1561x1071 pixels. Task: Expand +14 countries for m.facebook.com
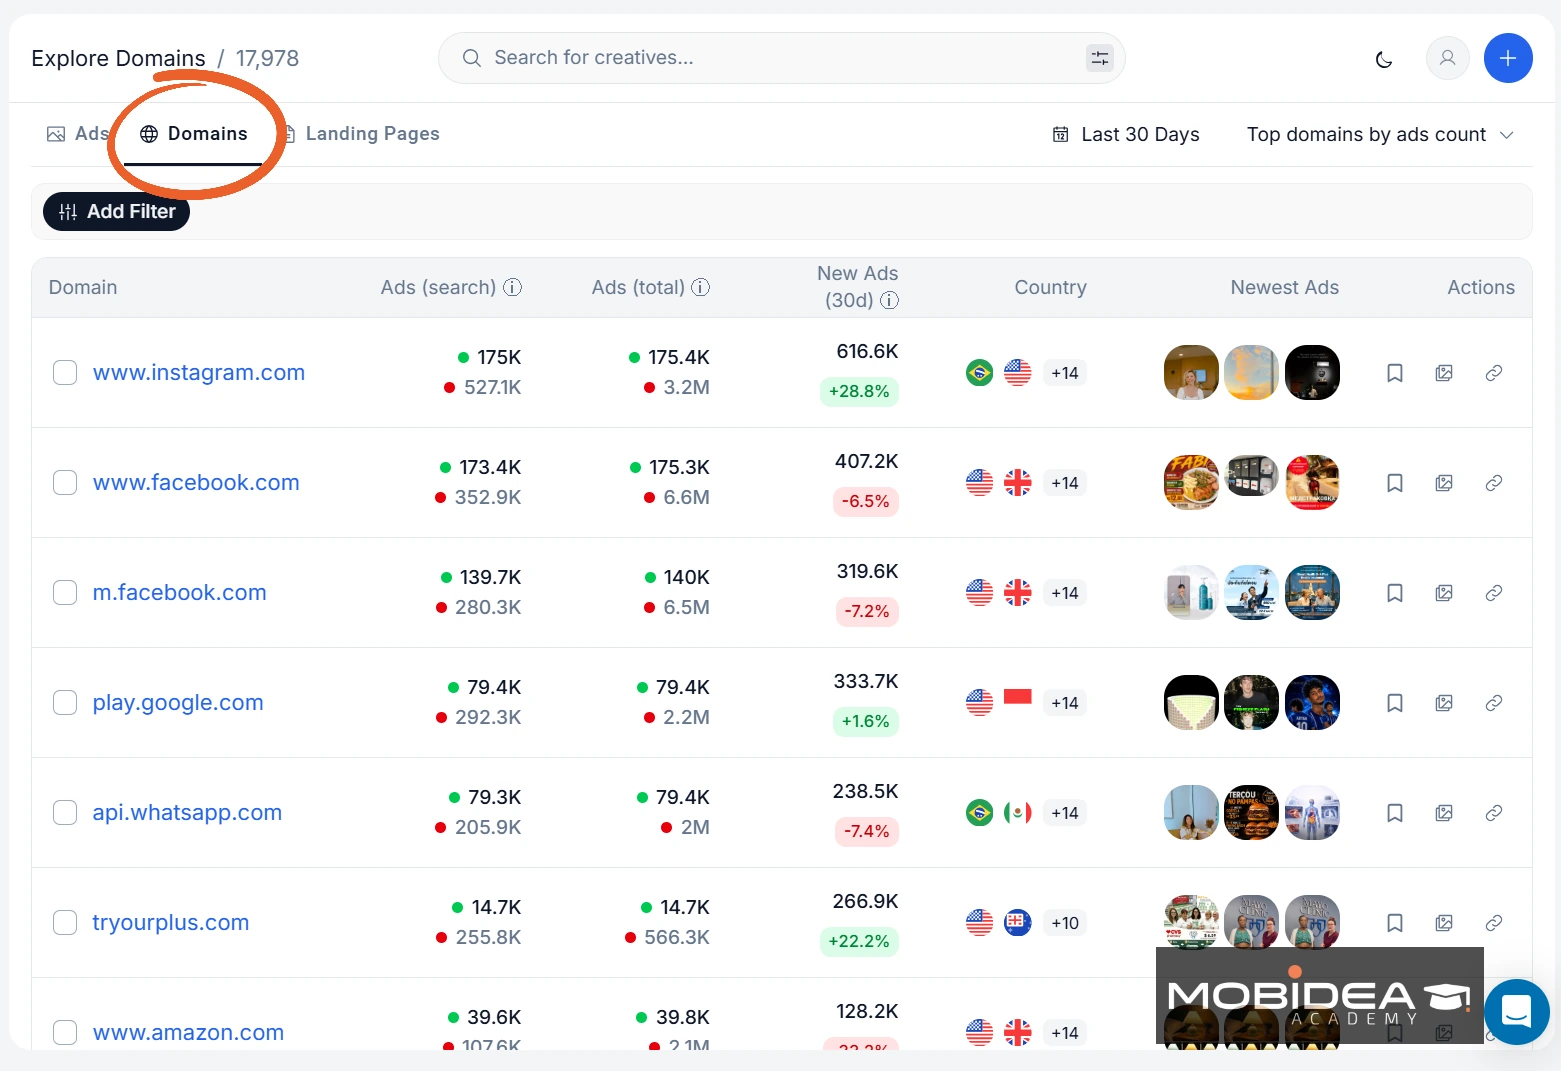[x=1065, y=593]
